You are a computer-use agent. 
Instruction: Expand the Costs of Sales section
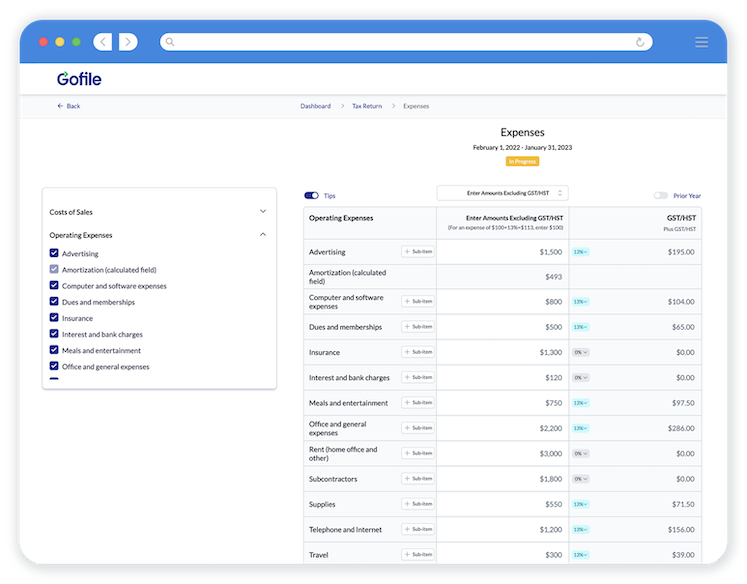[263, 212]
